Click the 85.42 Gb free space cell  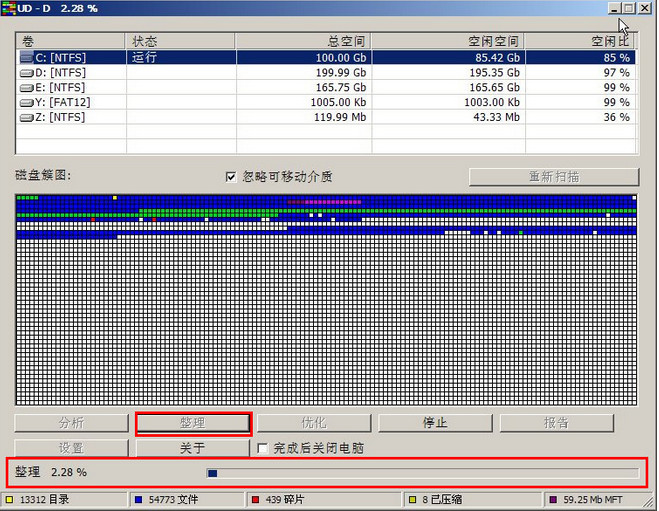[x=448, y=57]
